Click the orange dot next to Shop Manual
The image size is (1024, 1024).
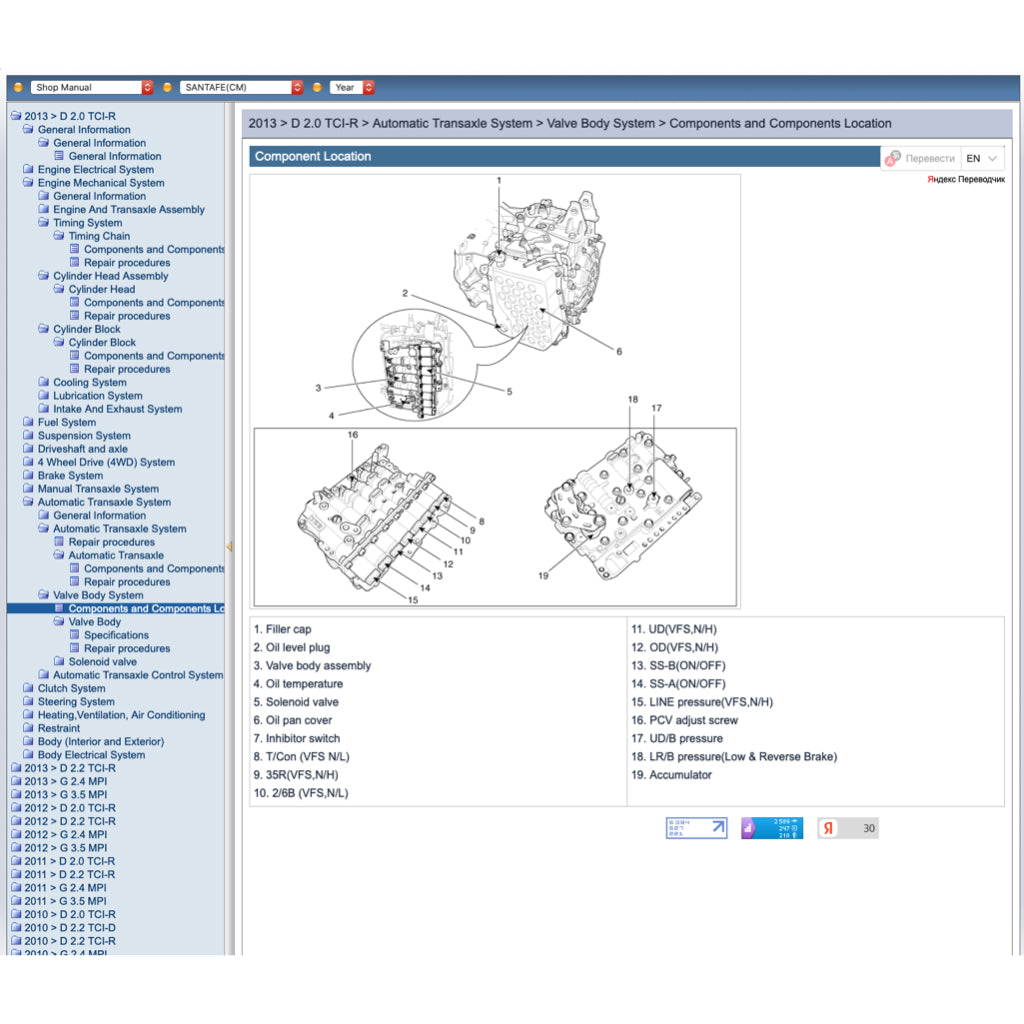click(x=17, y=87)
